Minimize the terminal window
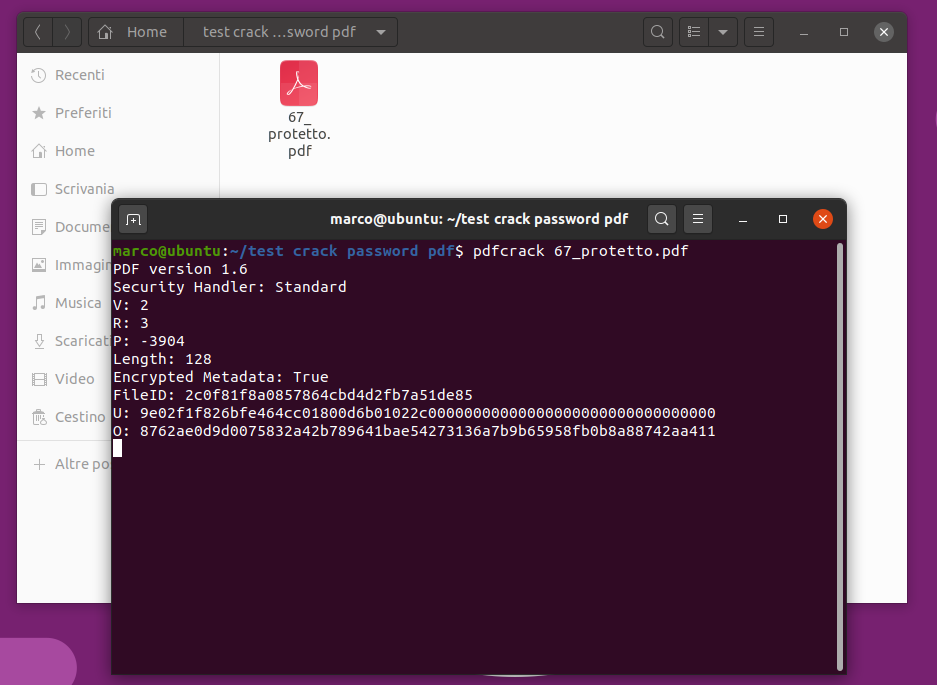Screen dimensions: 937x685 coord(743,219)
